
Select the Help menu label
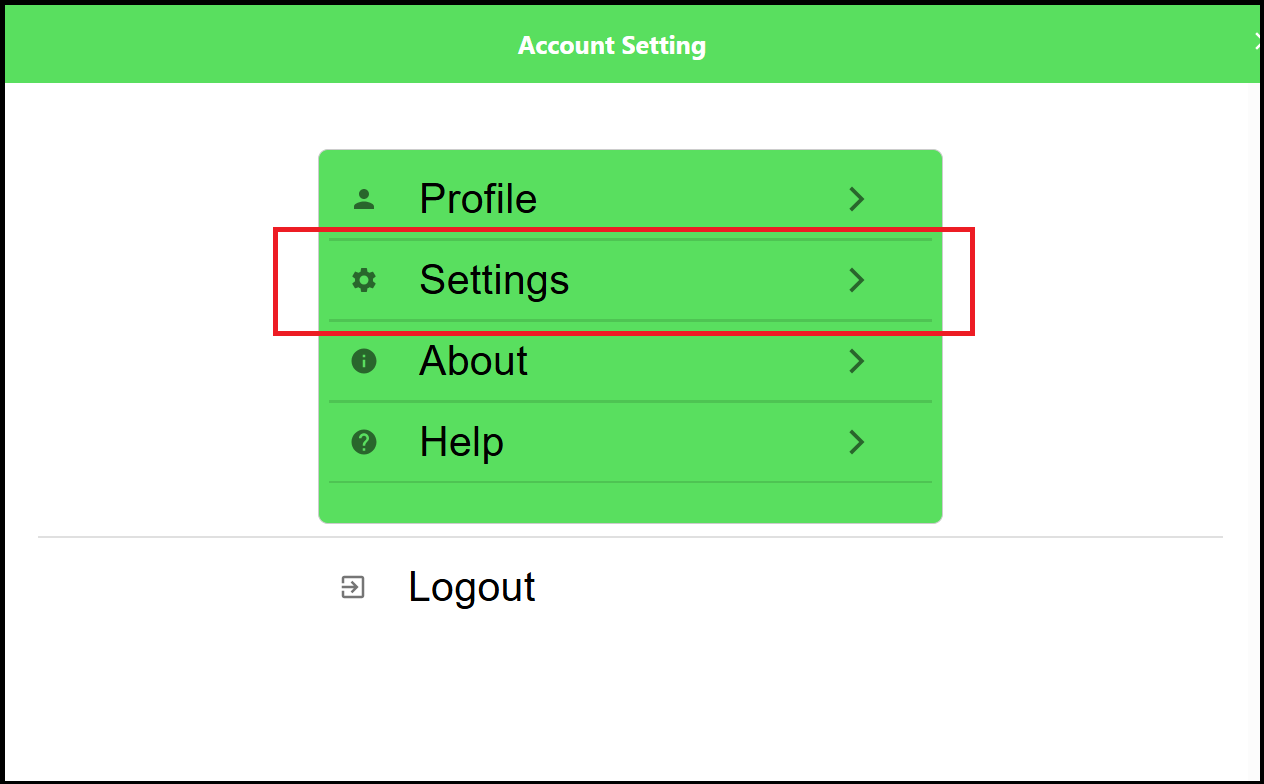tap(461, 442)
